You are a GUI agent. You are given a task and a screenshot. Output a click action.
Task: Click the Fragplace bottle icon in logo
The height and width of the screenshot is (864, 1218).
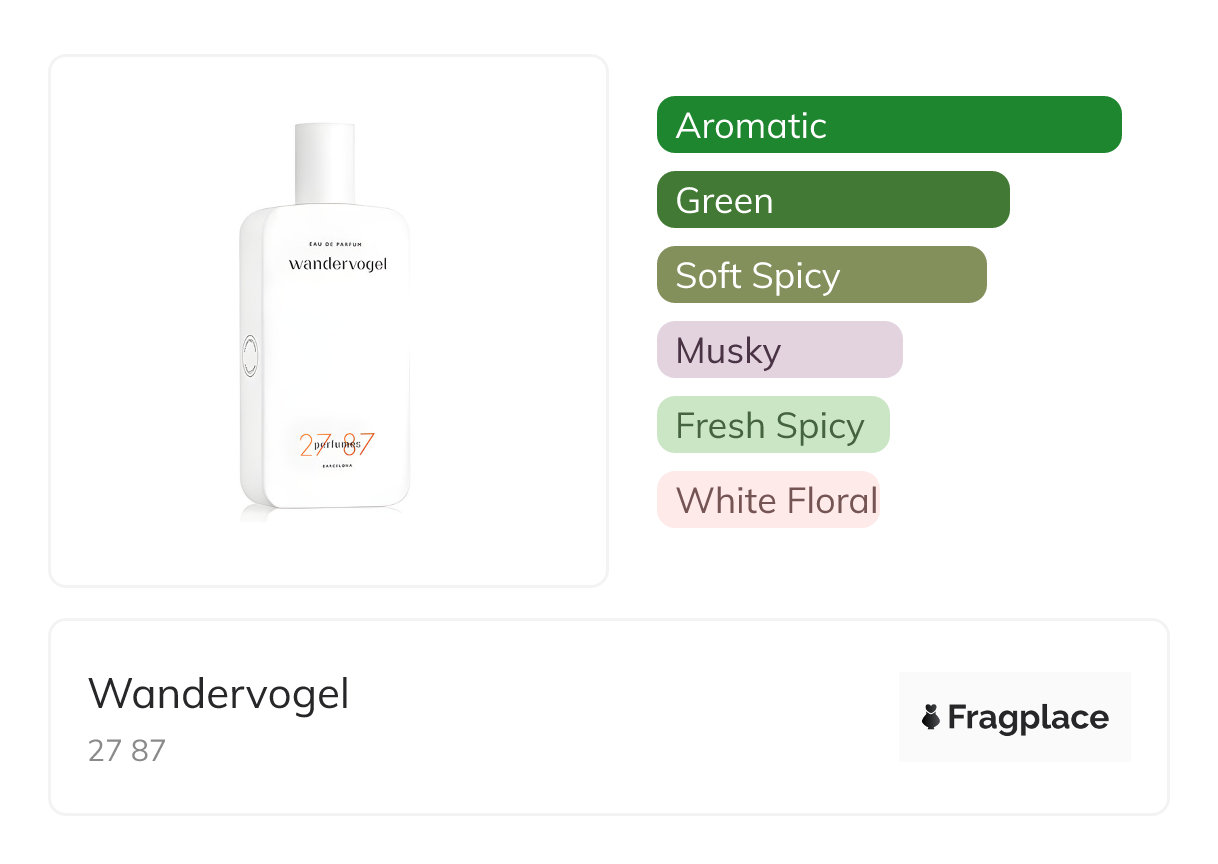[x=931, y=717]
